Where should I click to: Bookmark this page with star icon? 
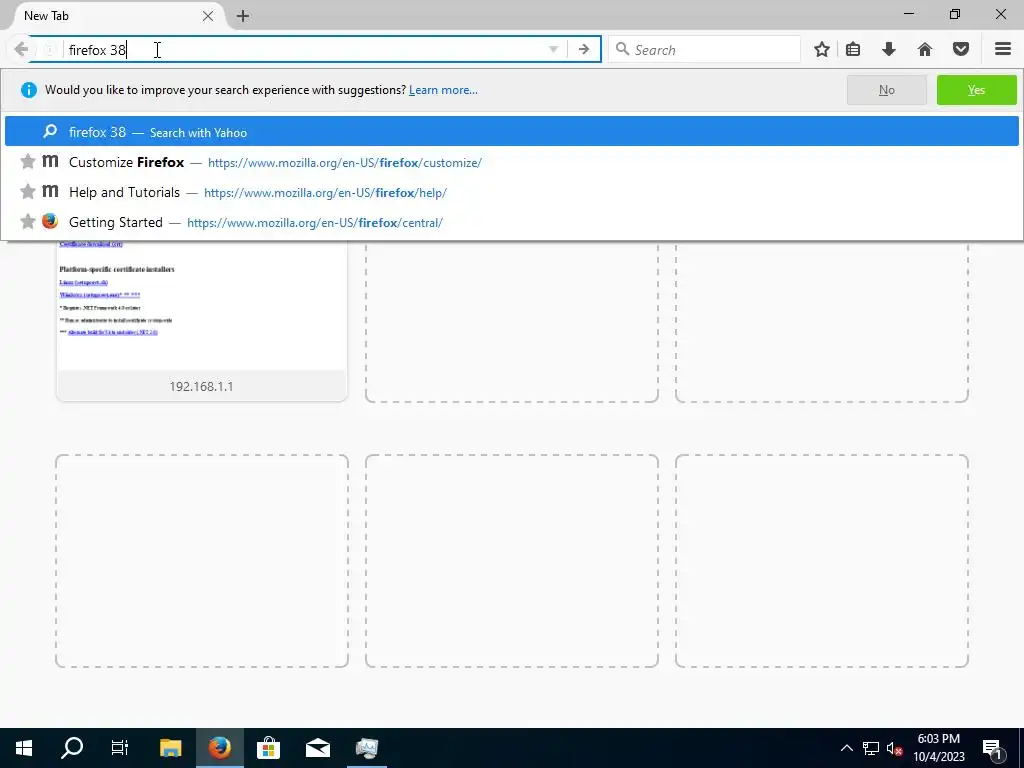click(x=822, y=50)
